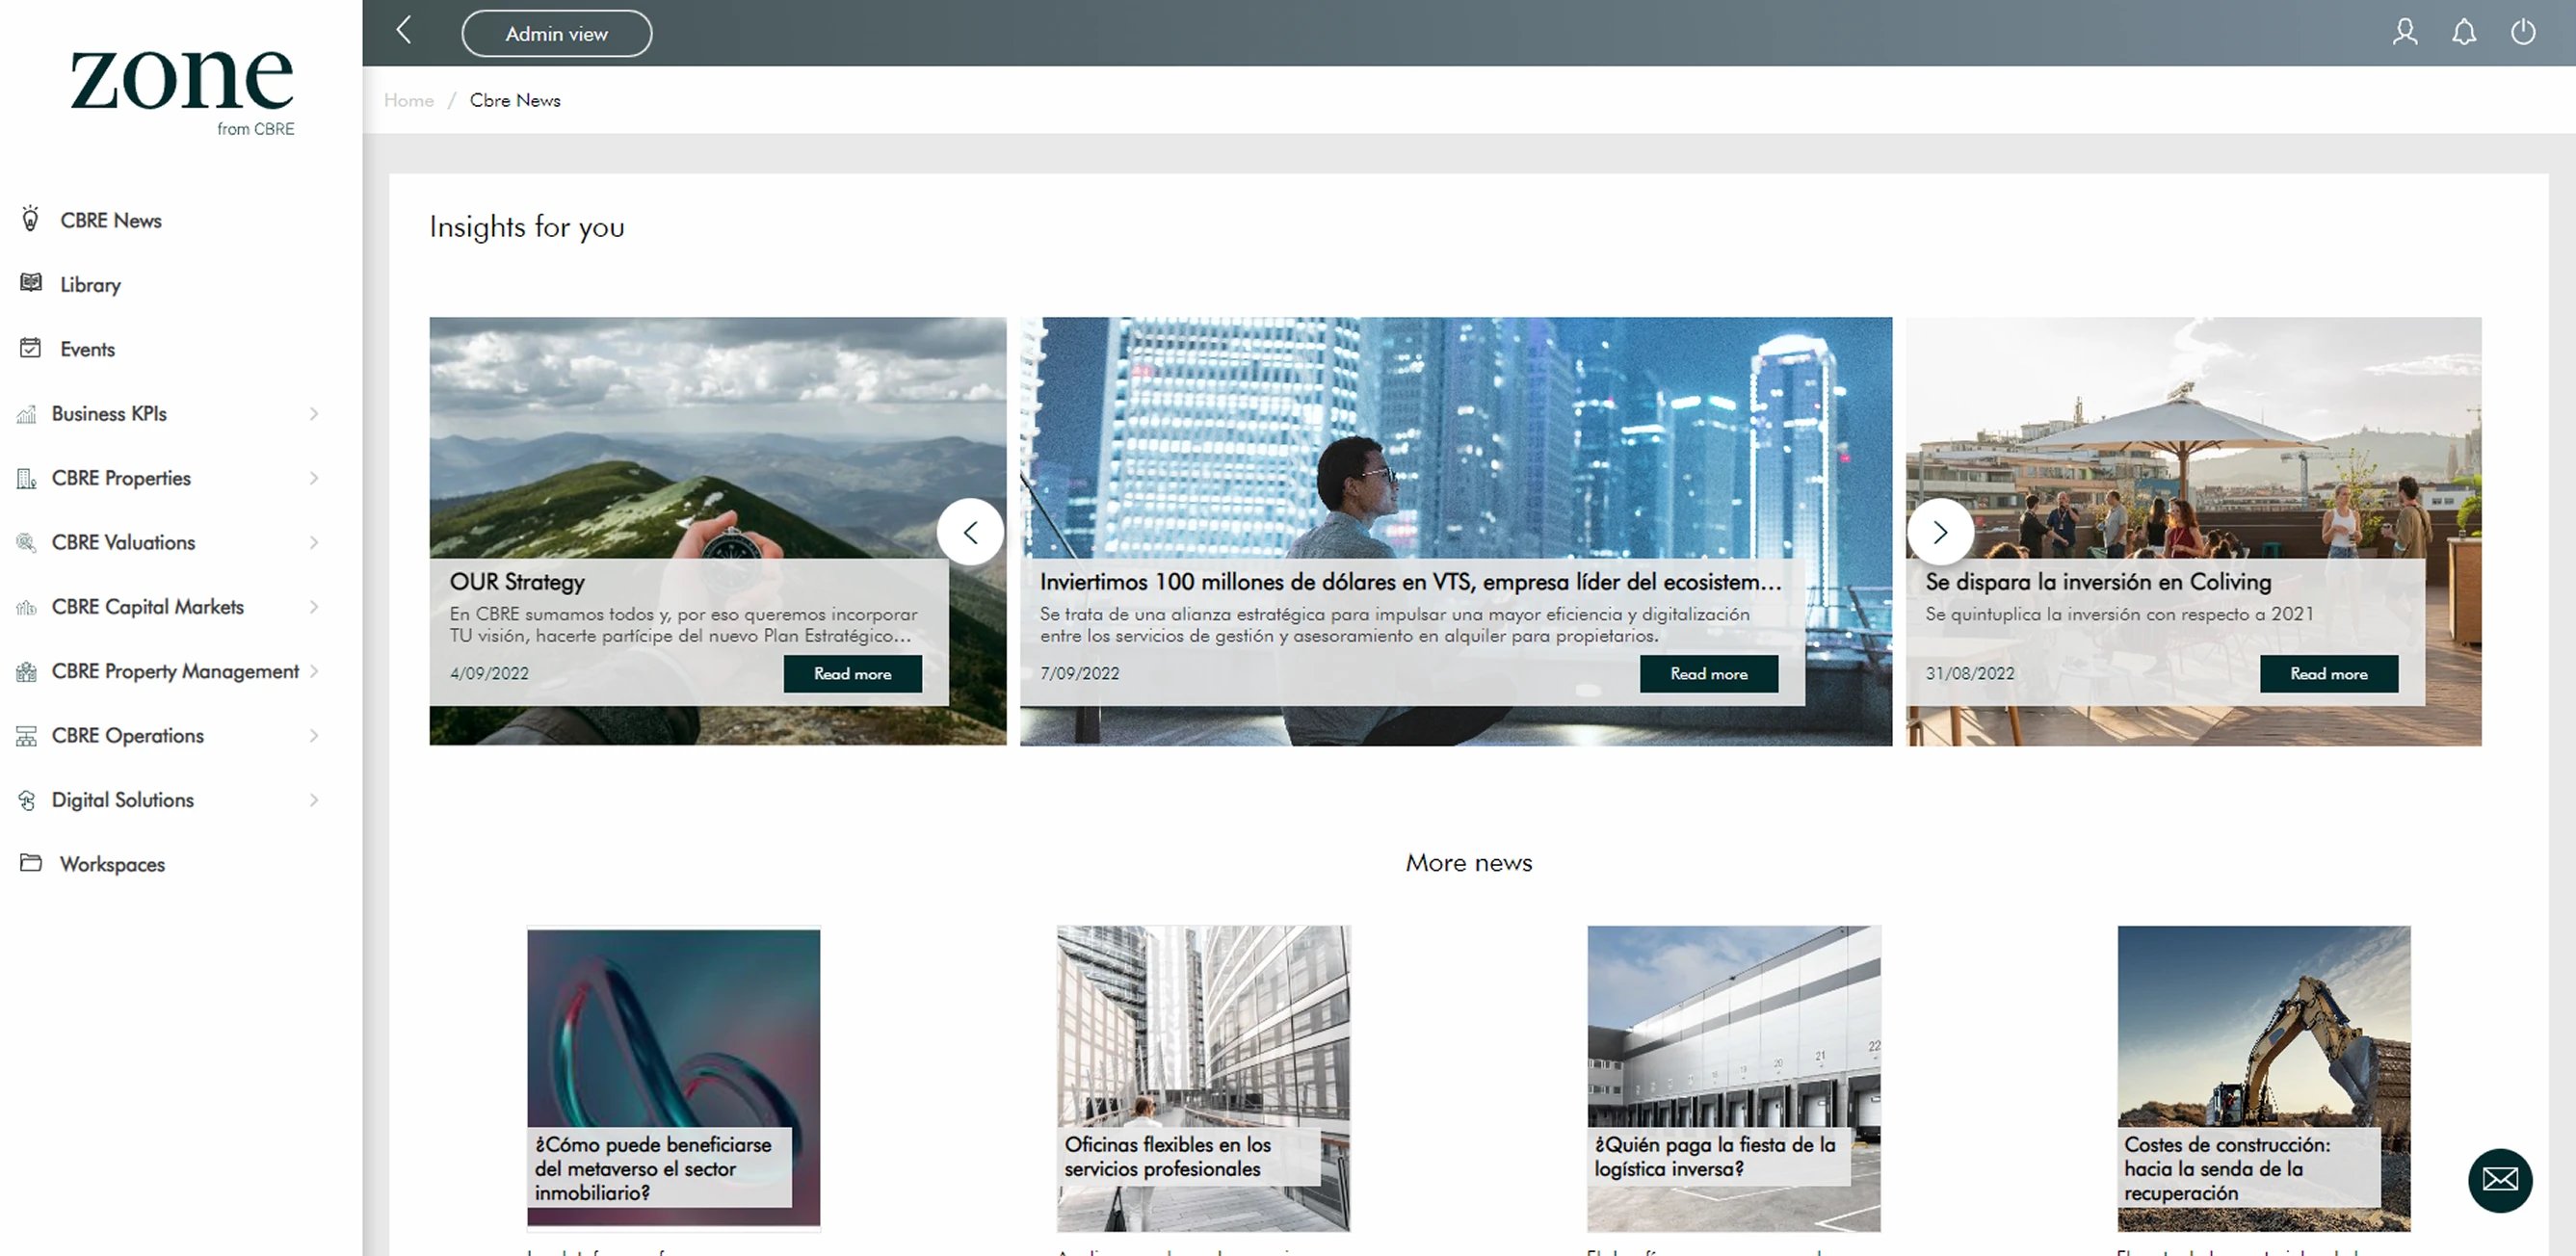
Task: Select Library menu item
Action: pos(90,285)
